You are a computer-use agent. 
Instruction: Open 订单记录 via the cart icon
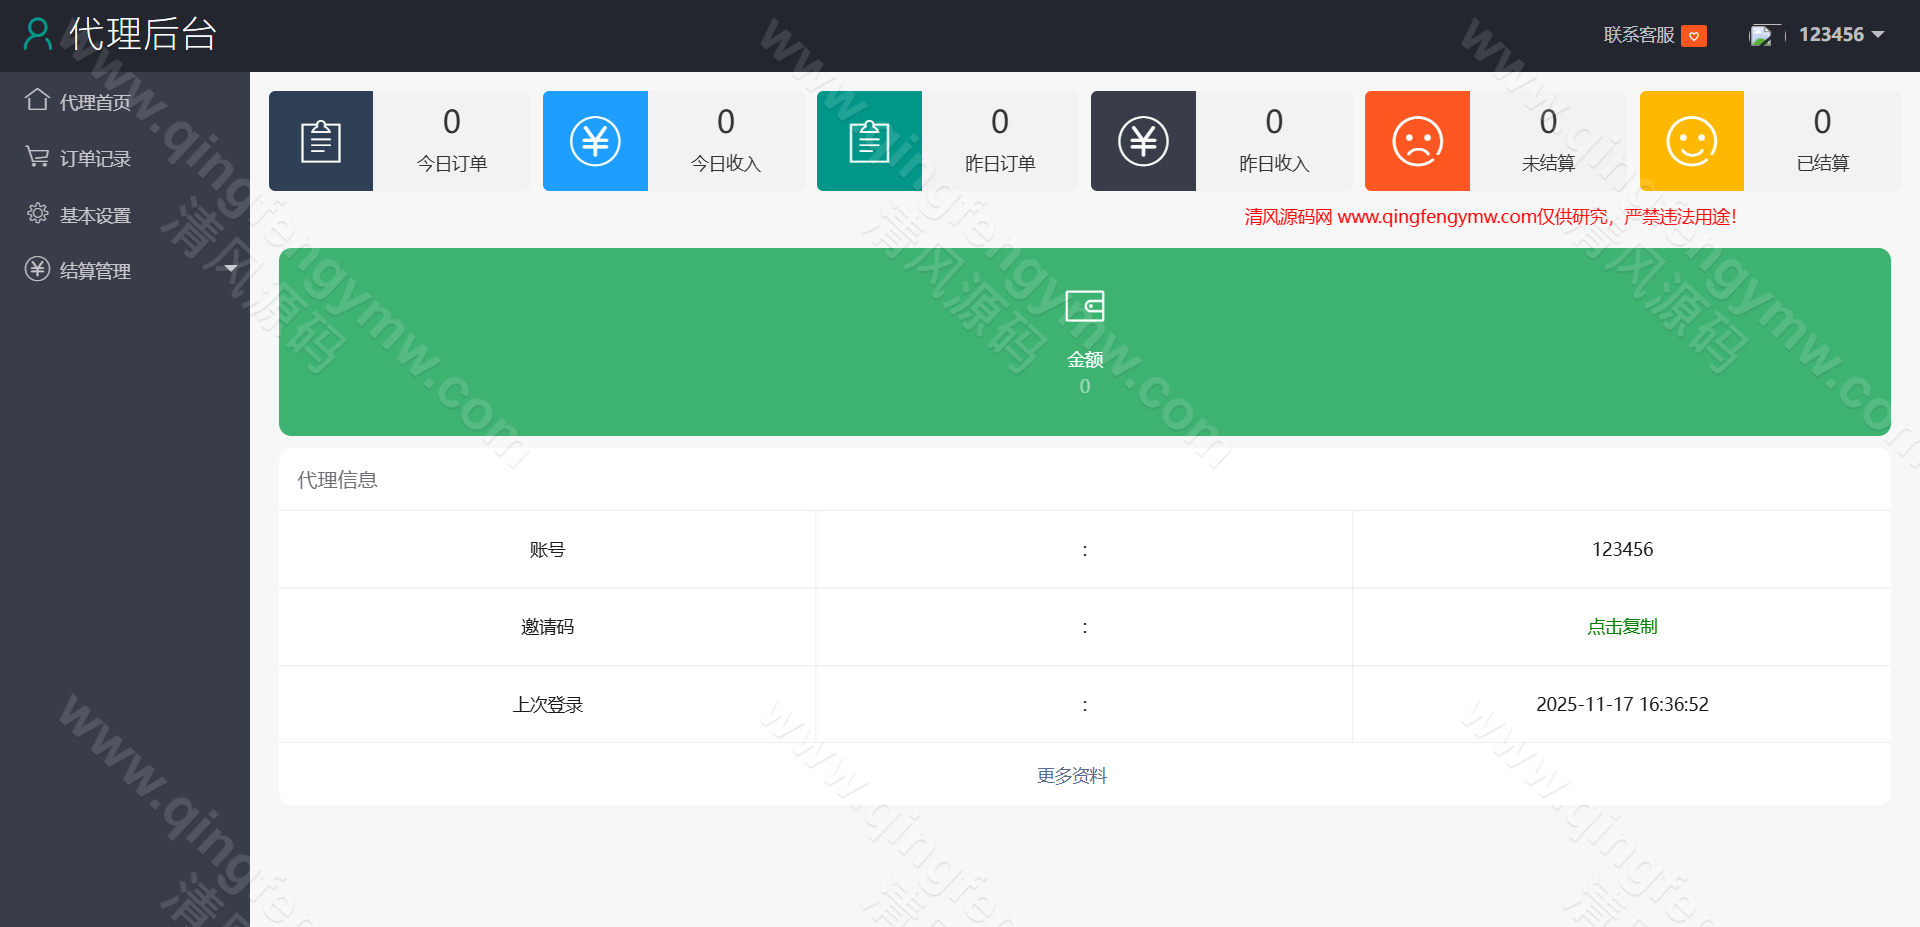coord(38,157)
